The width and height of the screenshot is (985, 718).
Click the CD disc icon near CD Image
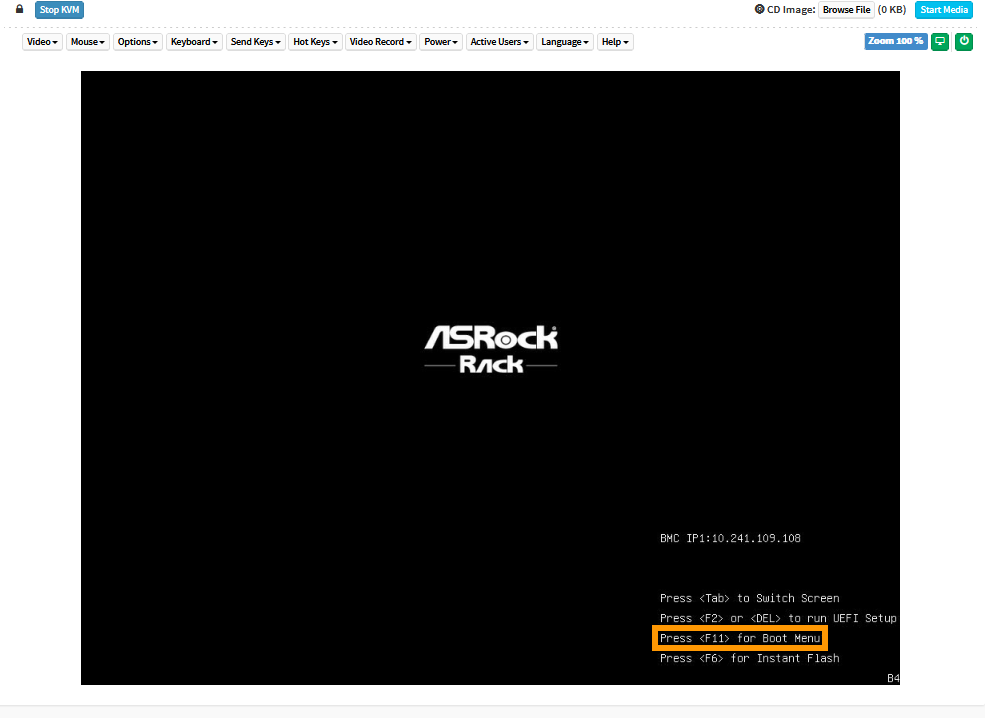(x=760, y=9)
